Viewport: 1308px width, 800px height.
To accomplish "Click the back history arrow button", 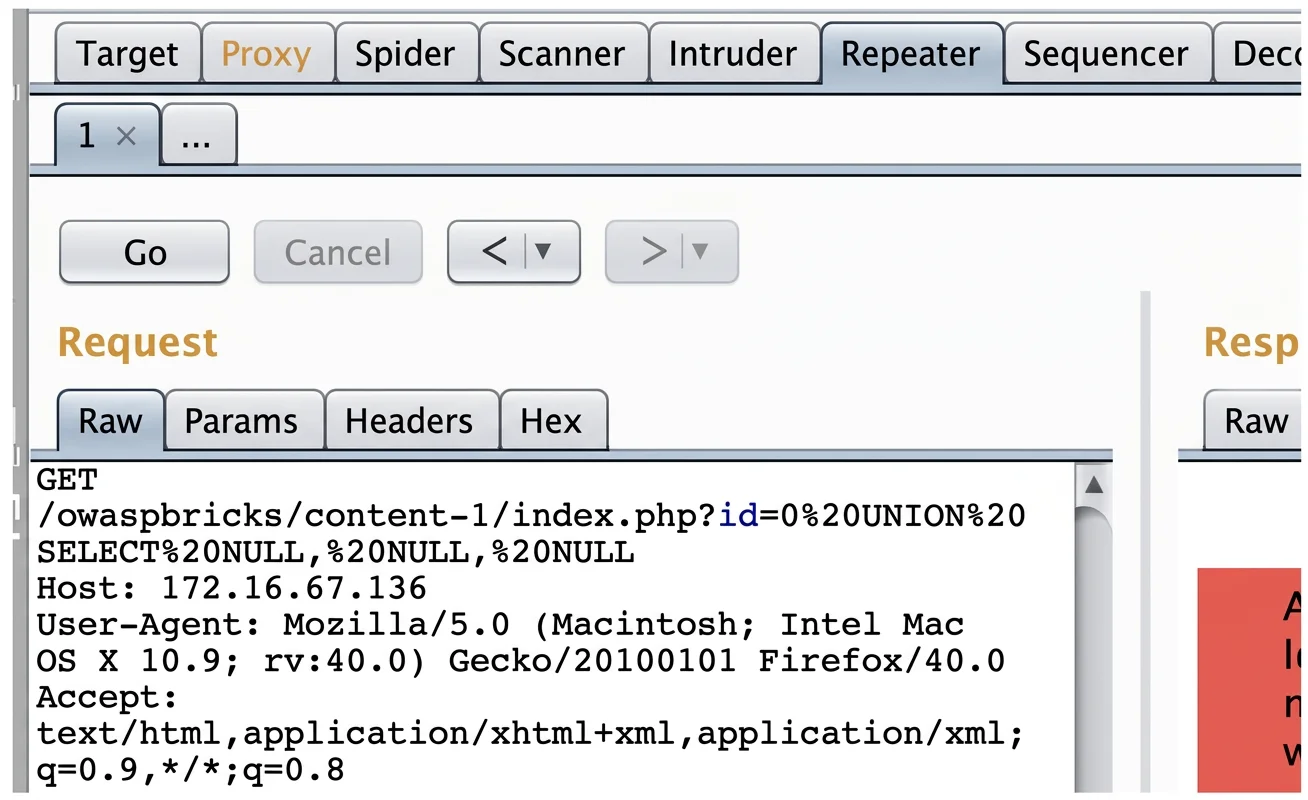I will pyautogui.click(x=495, y=251).
